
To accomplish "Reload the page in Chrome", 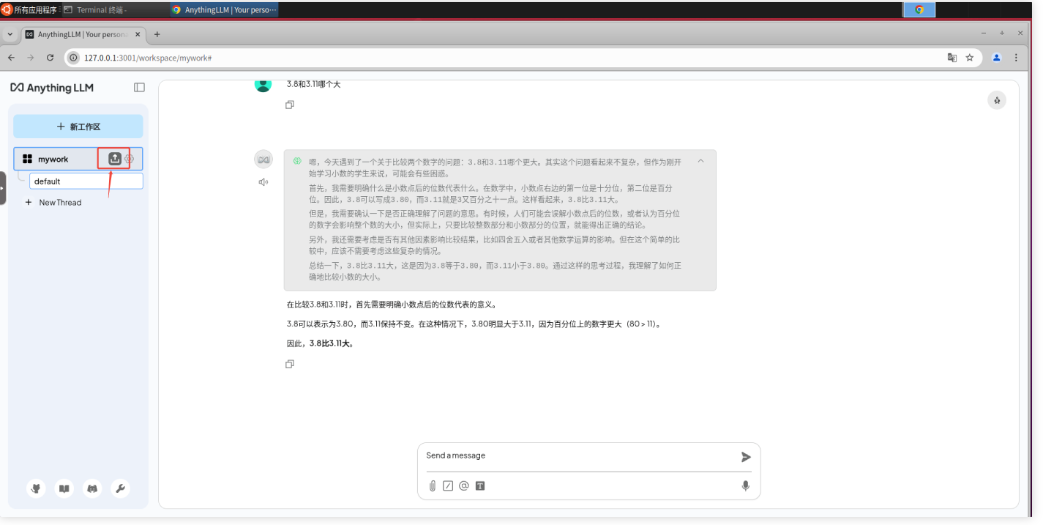I will pos(50,58).
